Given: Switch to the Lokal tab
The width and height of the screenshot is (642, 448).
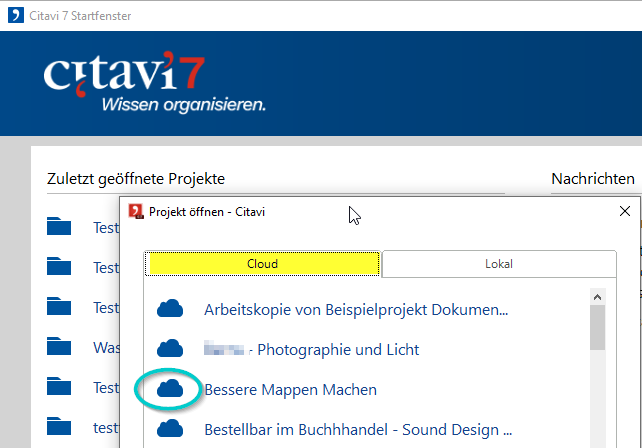Looking at the screenshot, I should coord(499,264).
